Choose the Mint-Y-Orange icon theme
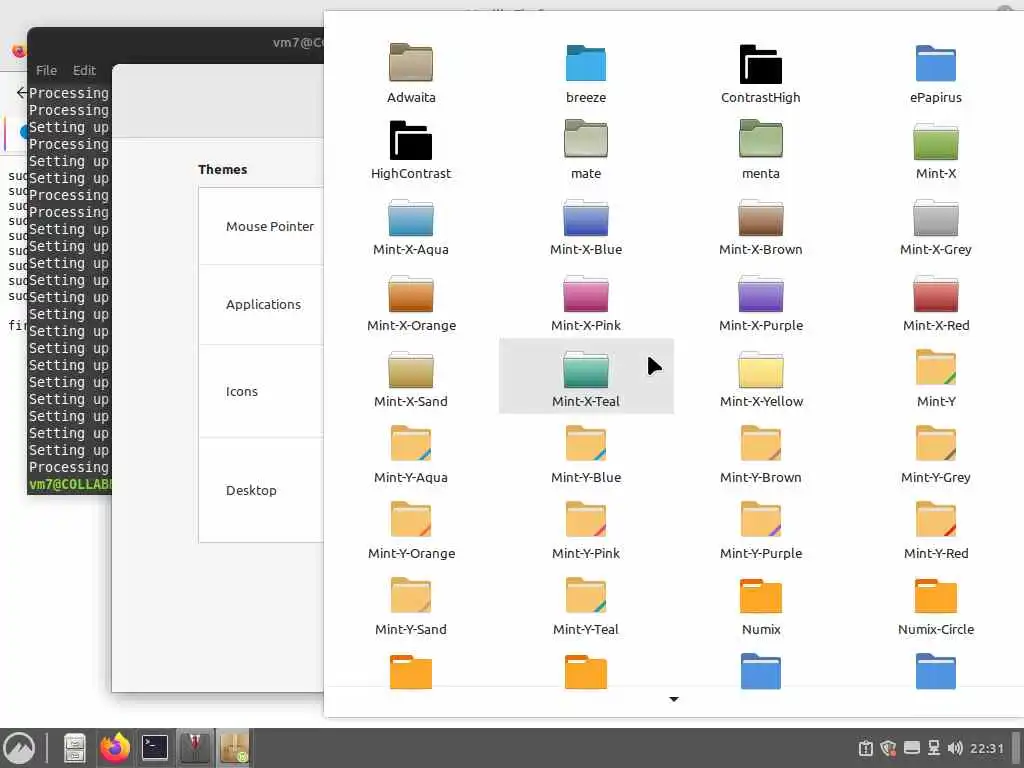 point(411,529)
